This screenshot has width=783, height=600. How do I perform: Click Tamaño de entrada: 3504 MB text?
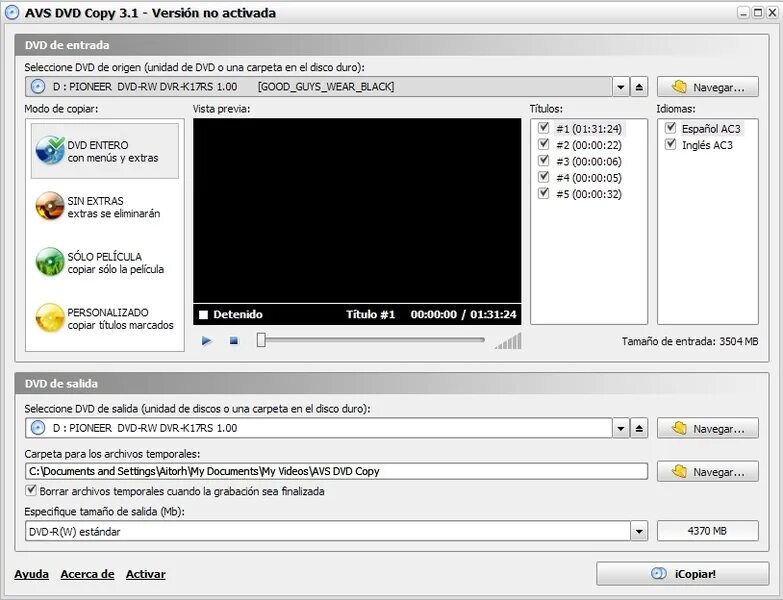click(x=690, y=341)
